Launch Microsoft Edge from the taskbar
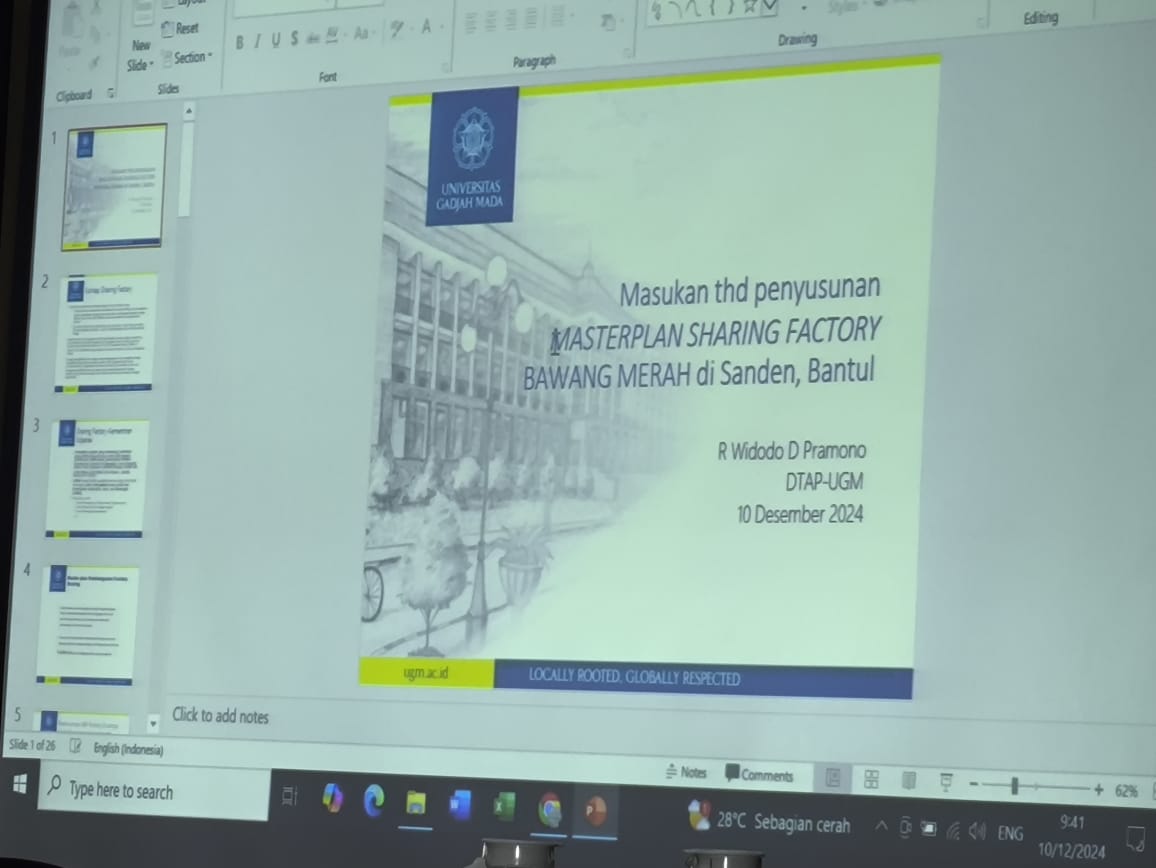 tap(374, 800)
